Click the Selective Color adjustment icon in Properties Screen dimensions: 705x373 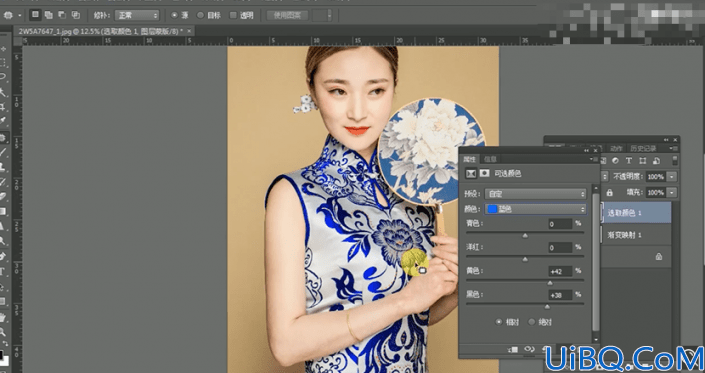point(471,173)
